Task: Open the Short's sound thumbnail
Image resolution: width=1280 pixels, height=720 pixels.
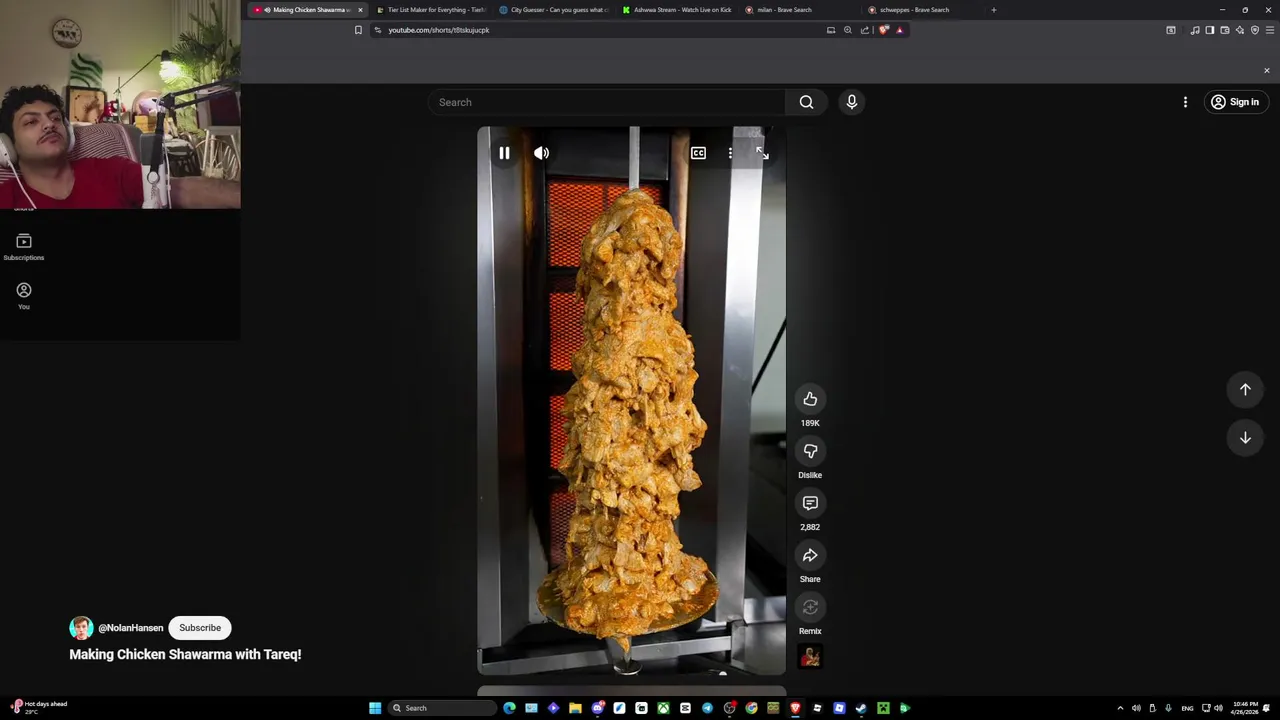Action: (x=810, y=657)
